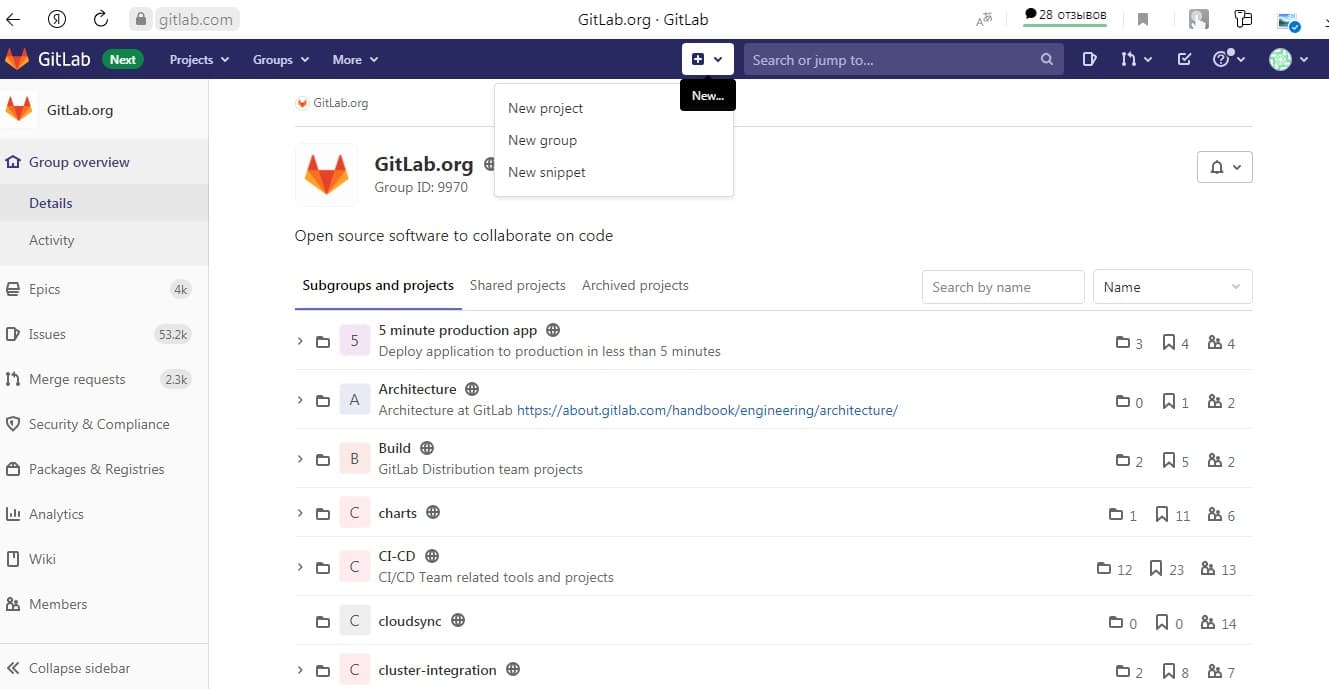Click the 53.2k Issues count badge

pos(173,335)
